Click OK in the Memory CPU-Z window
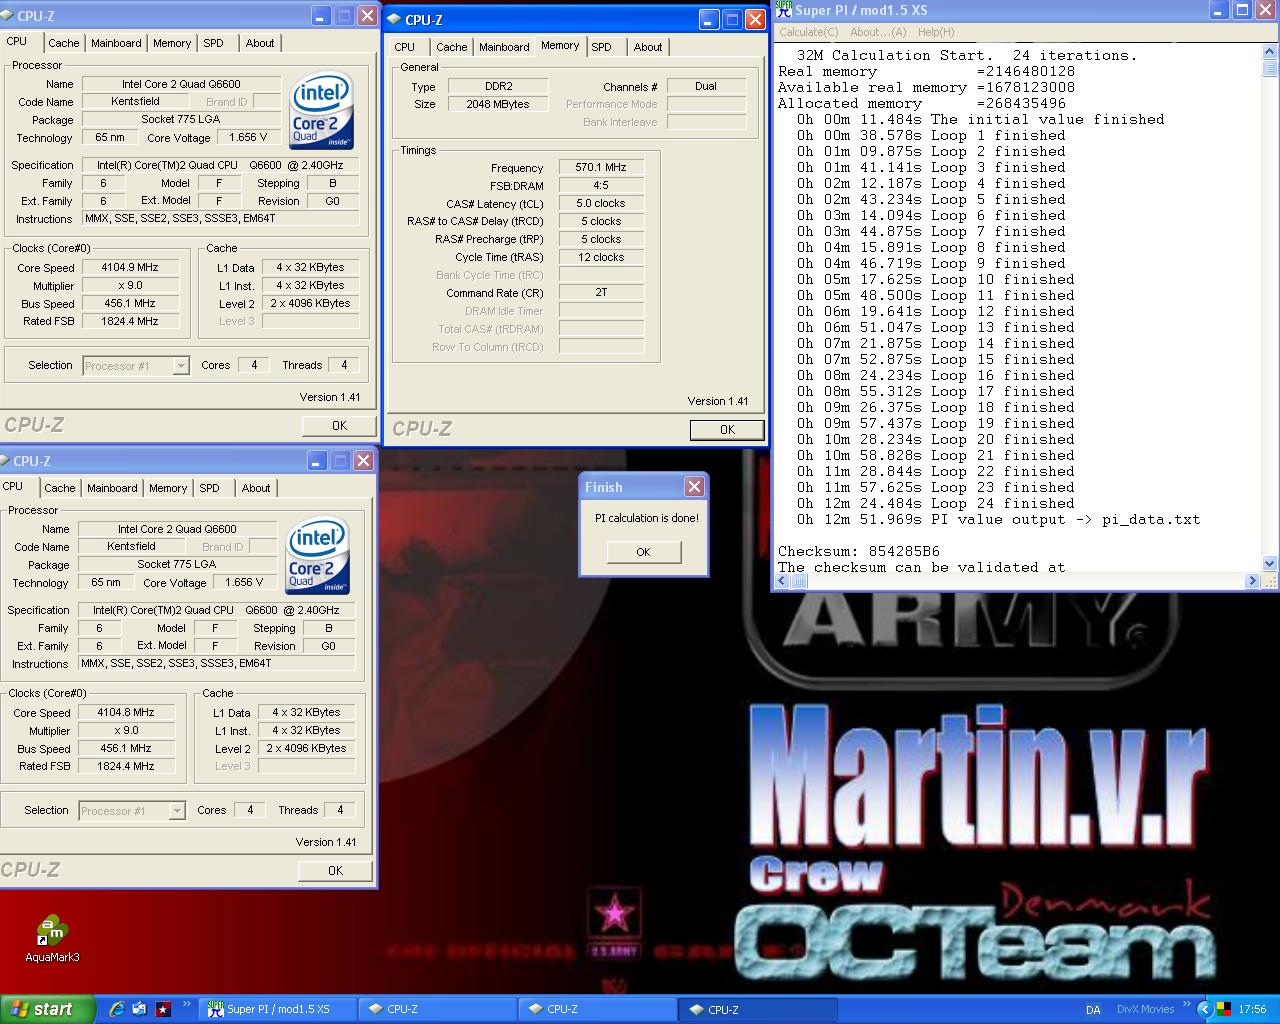1280x1024 pixels. click(727, 429)
